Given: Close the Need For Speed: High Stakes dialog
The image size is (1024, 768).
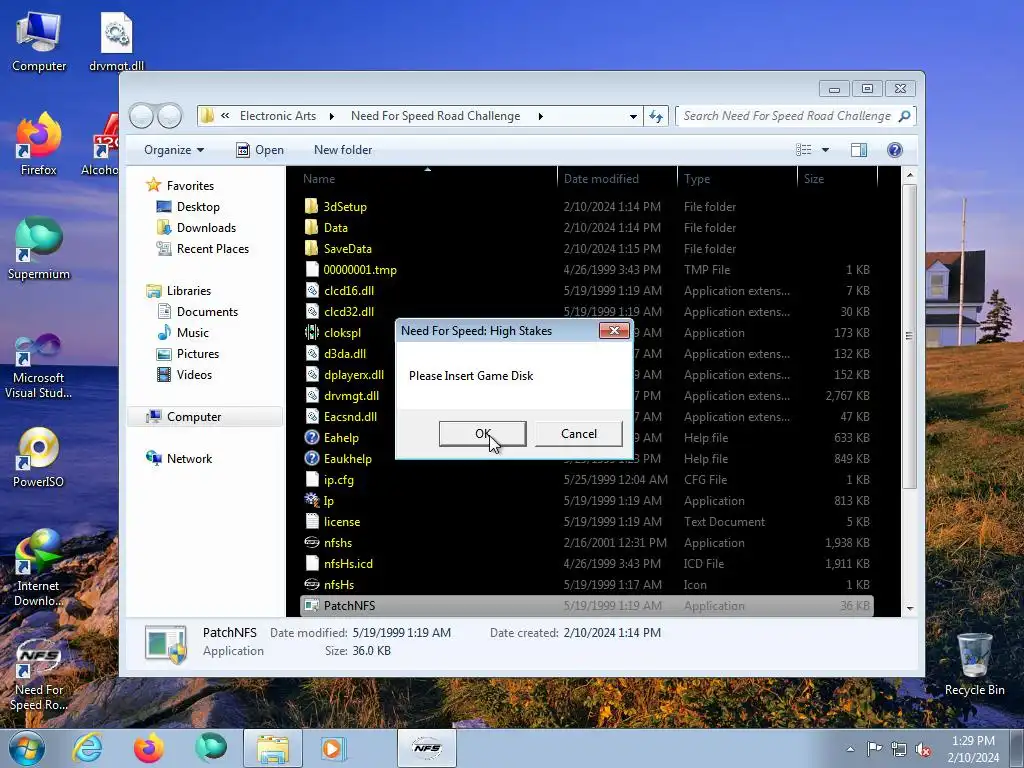Looking at the screenshot, I should (614, 330).
